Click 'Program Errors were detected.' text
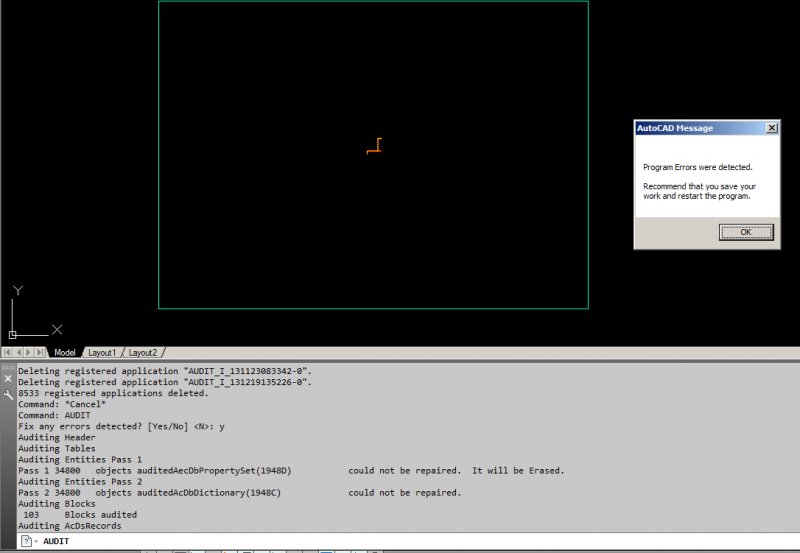 coord(697,167)
